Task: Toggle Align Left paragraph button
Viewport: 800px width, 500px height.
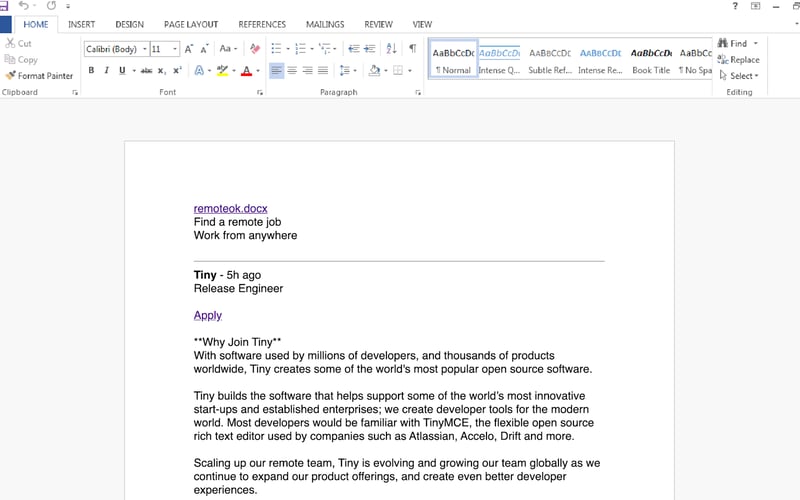Action: tap(277, 70)
